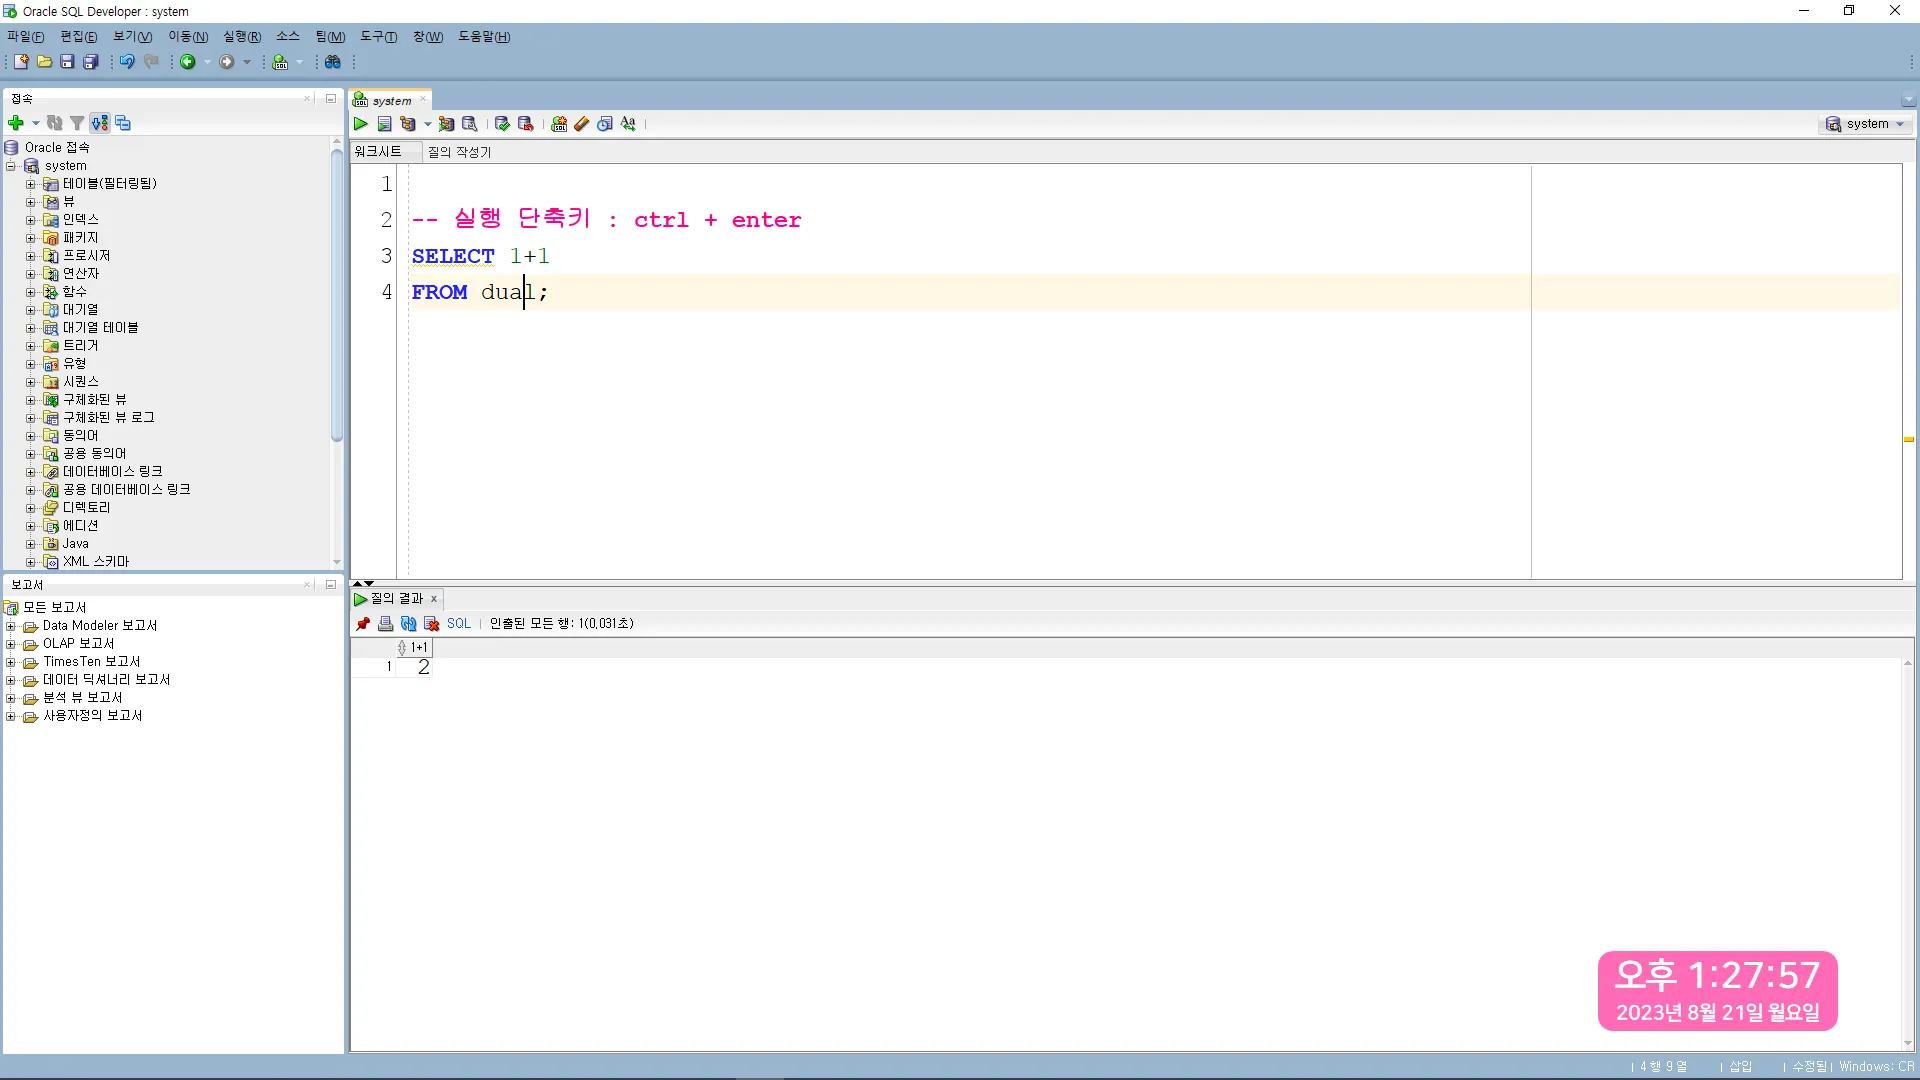The height and width of the screenshot is (1080, 1920).
Task: Switch to the 질의 작성기 tab
Action: tap(459, 152)
